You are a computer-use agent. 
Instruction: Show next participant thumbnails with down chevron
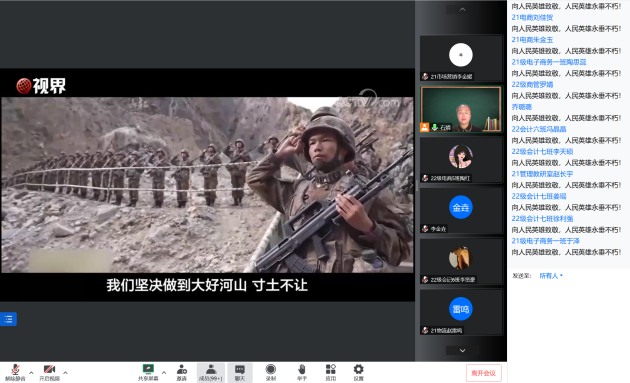(462, 350)
